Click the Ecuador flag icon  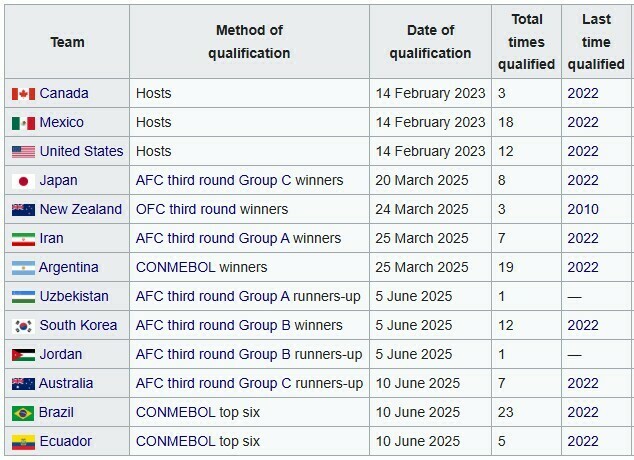pos(23,442)
